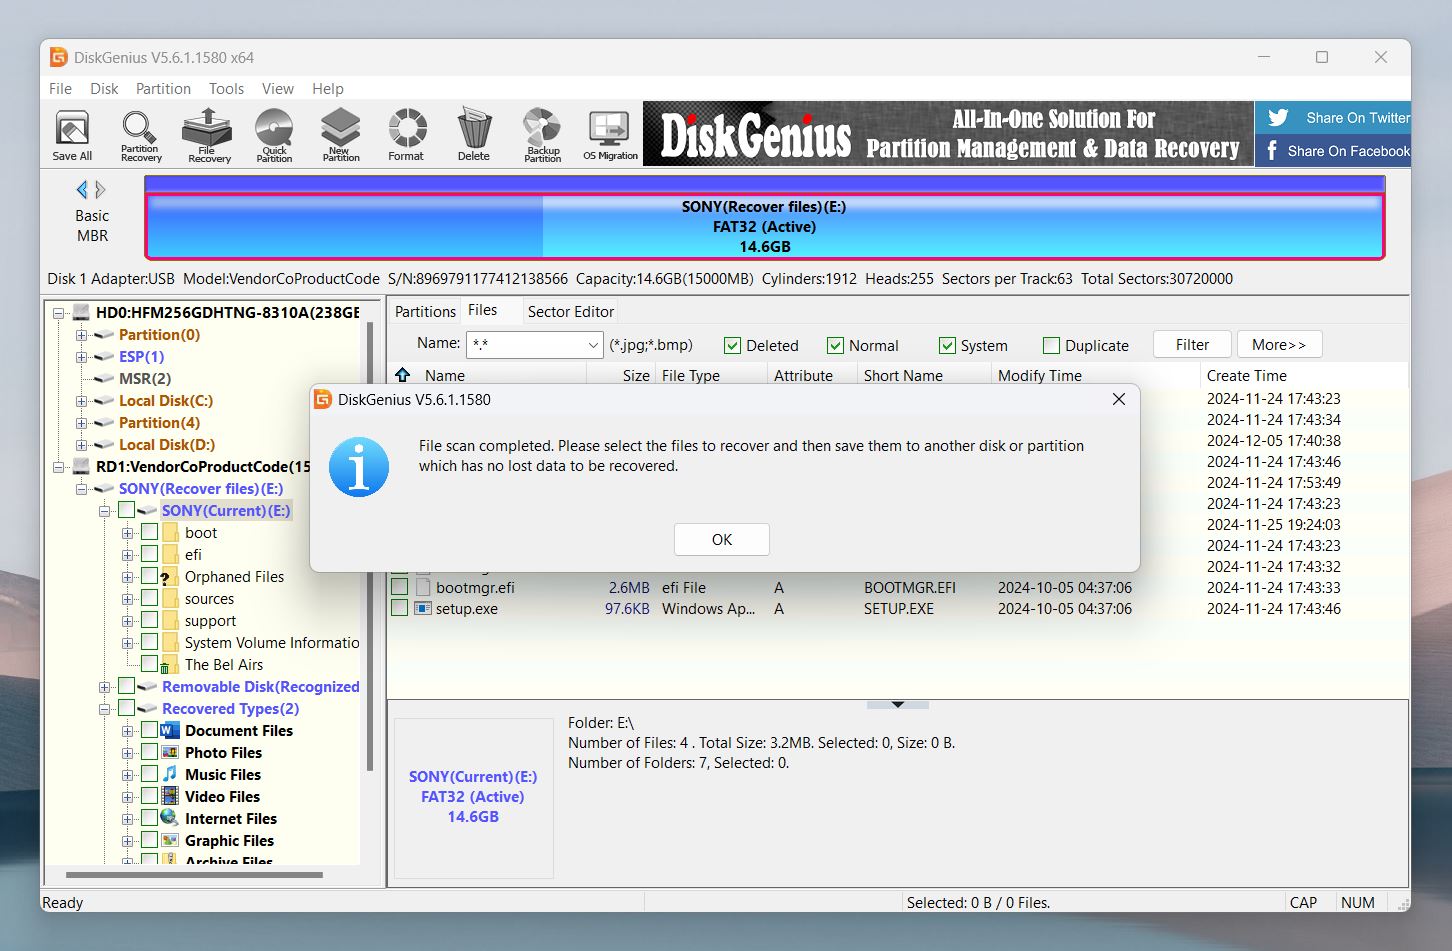Open the Disk menu
This screenshot has width=1452, height=951.
[x=104, y=88]
